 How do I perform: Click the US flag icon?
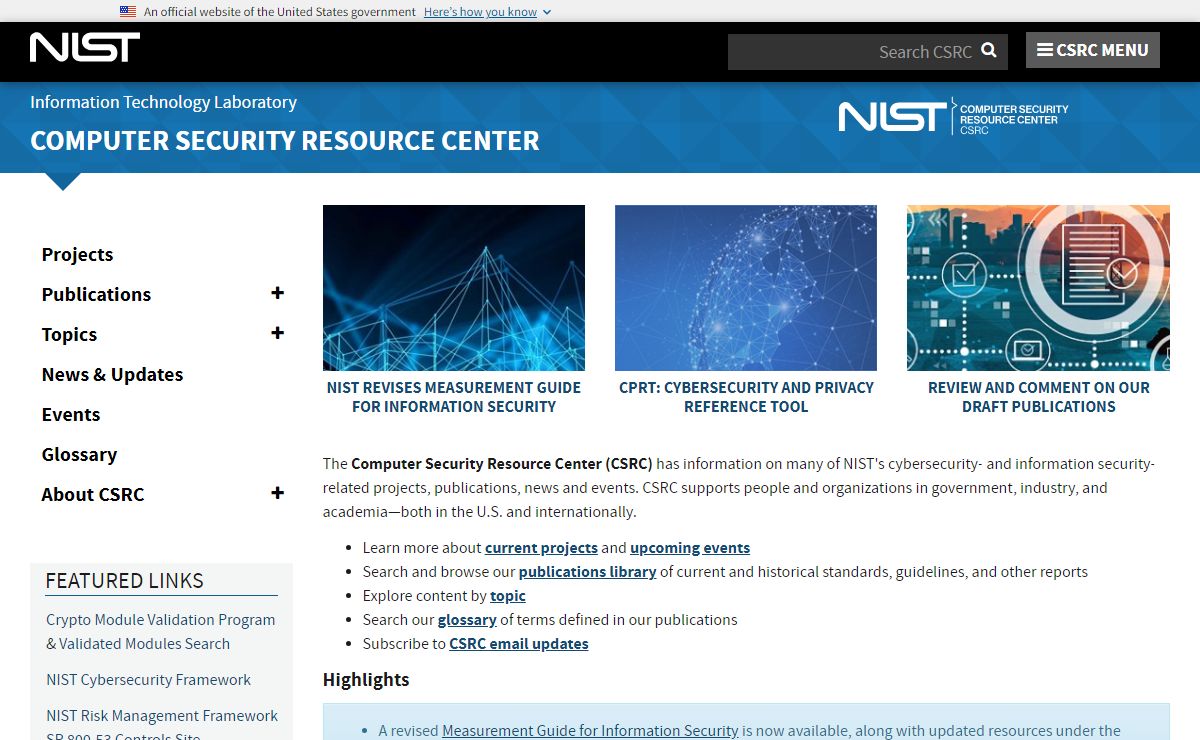pyautogui.click(x=128, y=12)
